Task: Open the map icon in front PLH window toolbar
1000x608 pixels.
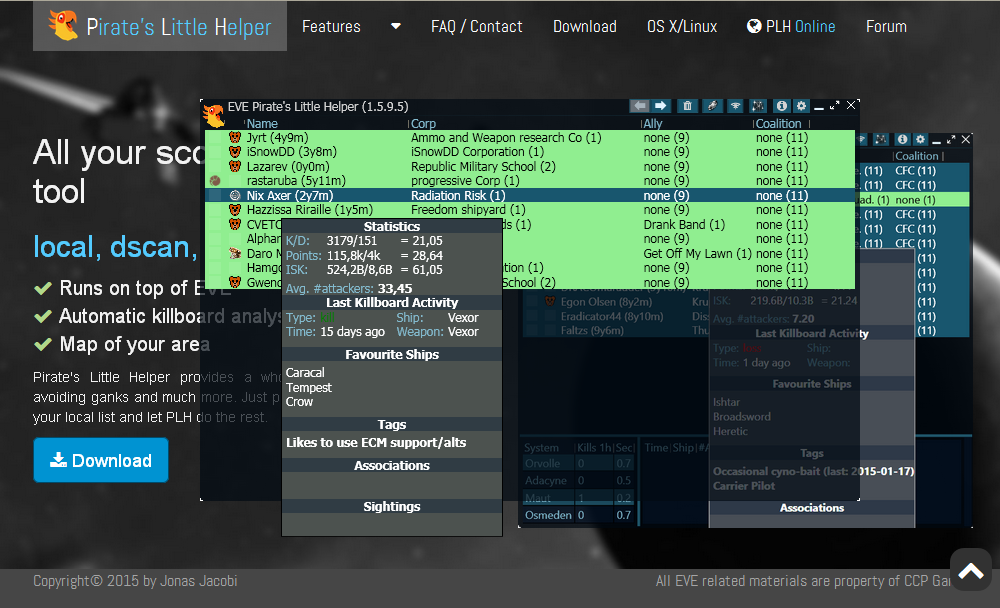Action: point(758,106)
